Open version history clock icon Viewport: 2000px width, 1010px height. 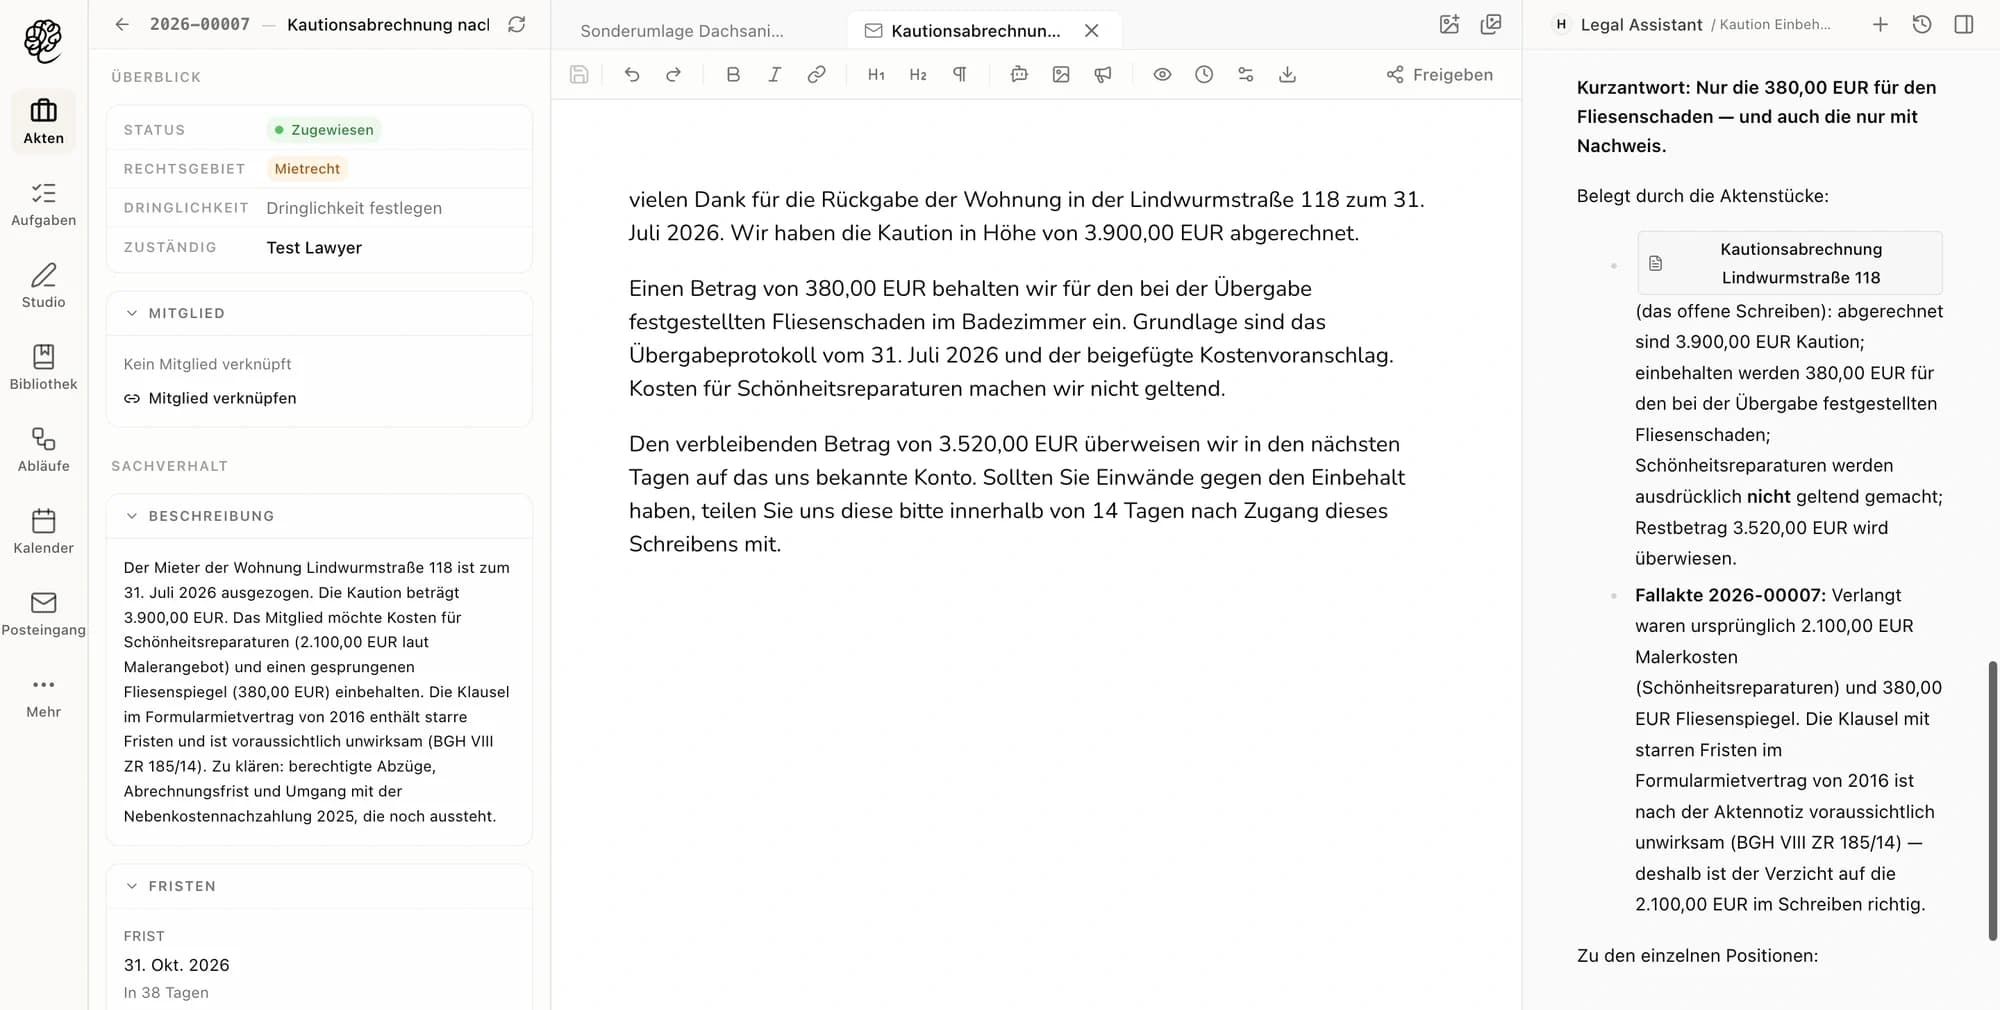[x=1204, y=74]
